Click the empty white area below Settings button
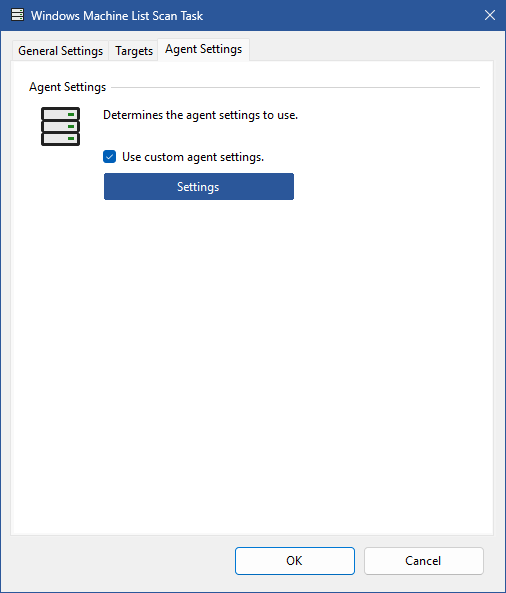 pos(253,359)
